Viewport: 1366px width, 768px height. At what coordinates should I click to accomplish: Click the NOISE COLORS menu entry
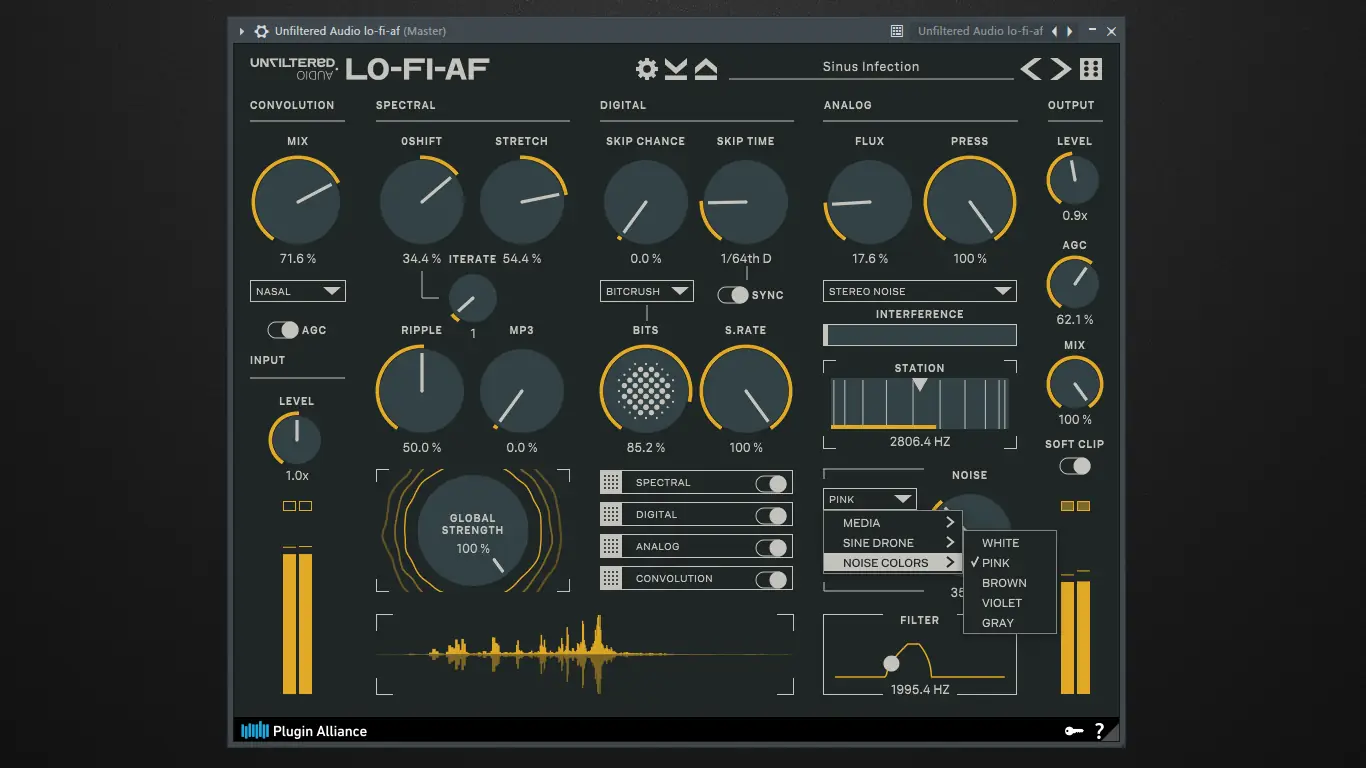coord(892,562)
